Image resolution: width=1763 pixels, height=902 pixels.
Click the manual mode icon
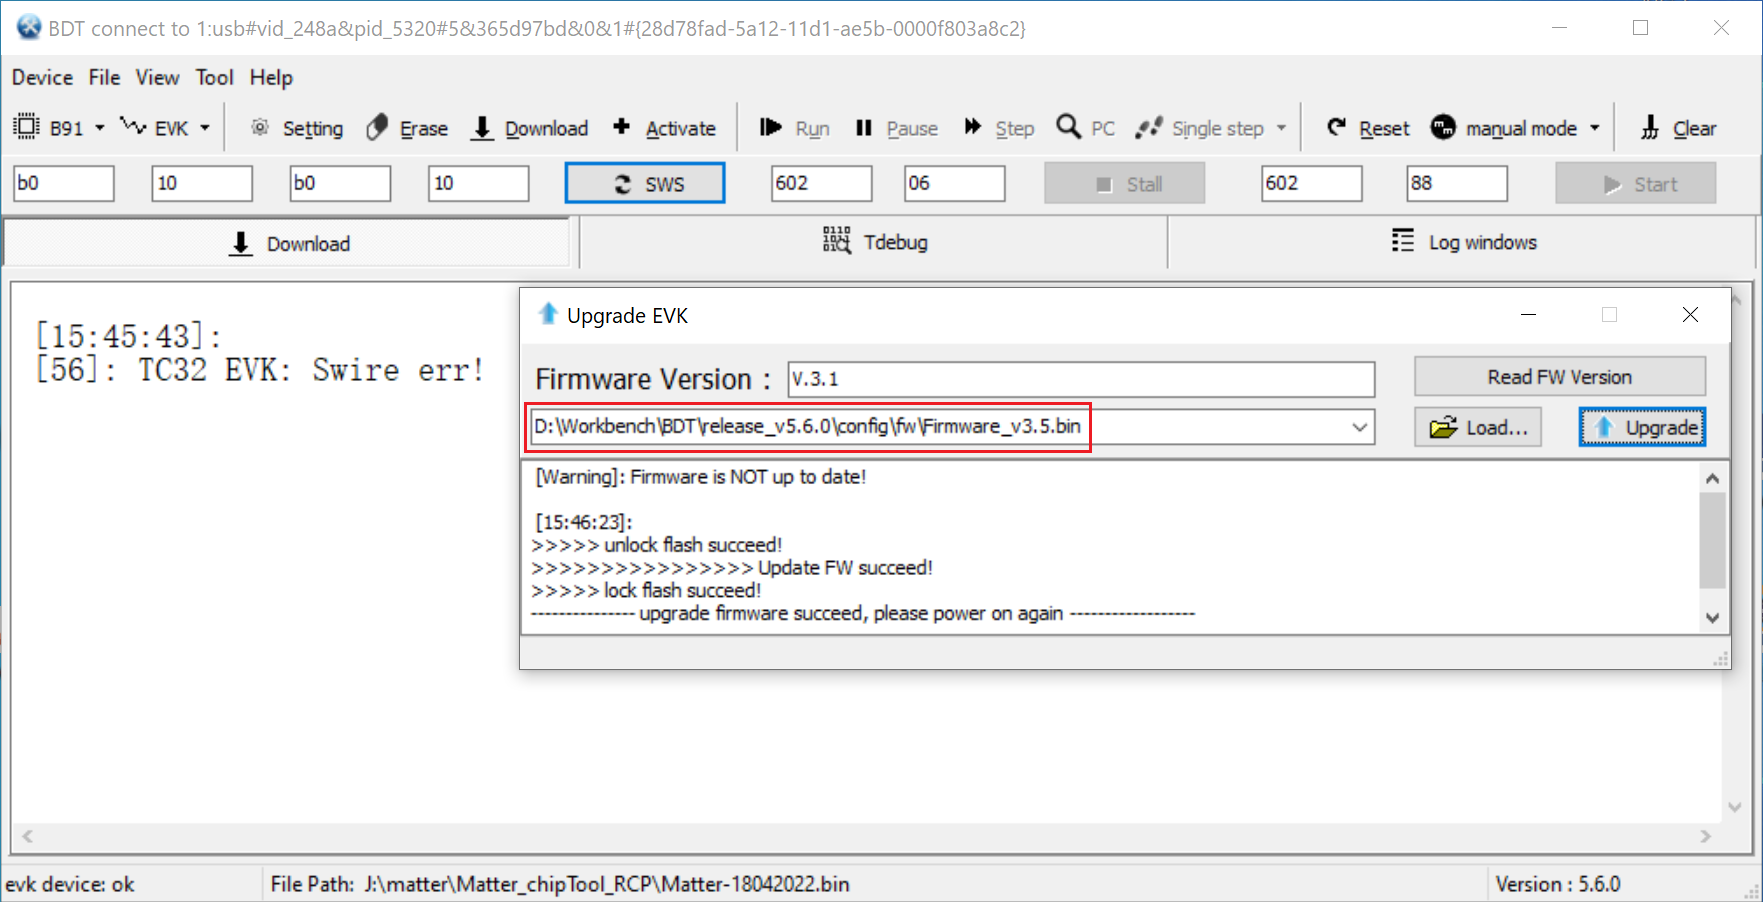click(x=1443, y=127)
